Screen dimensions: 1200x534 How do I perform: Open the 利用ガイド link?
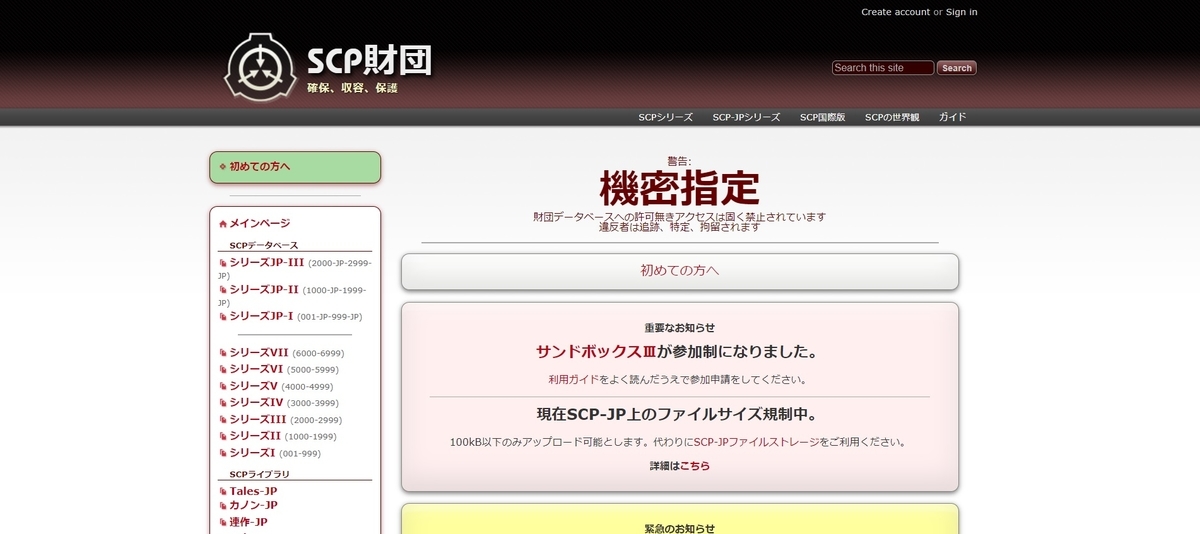576,380
